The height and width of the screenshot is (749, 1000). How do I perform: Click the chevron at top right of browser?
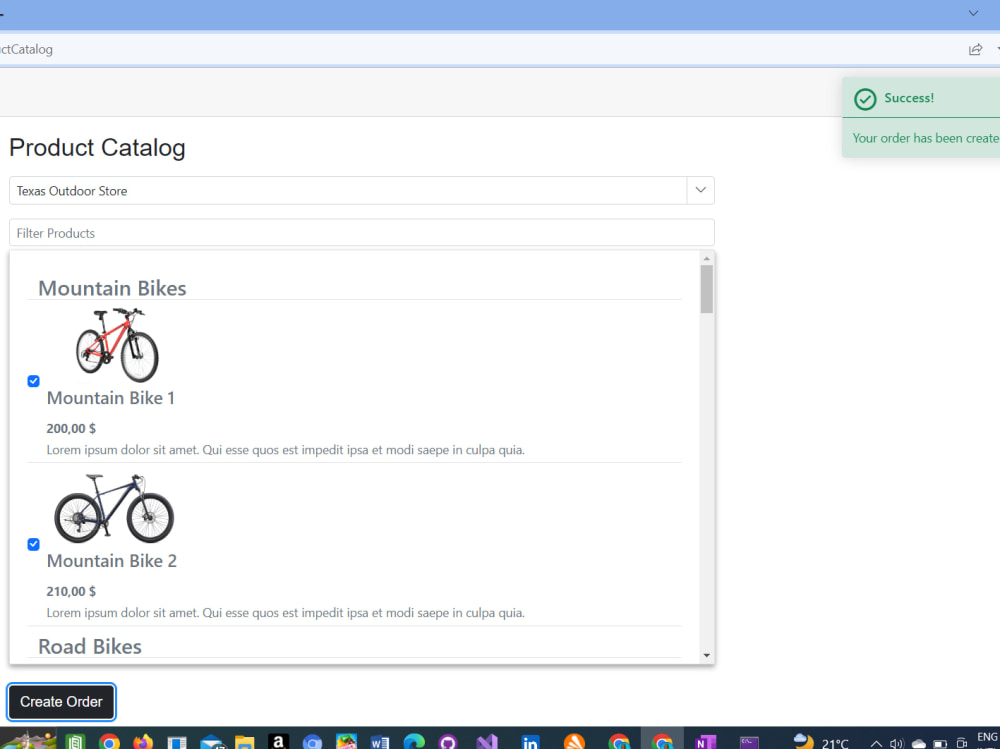coord(973,13)
